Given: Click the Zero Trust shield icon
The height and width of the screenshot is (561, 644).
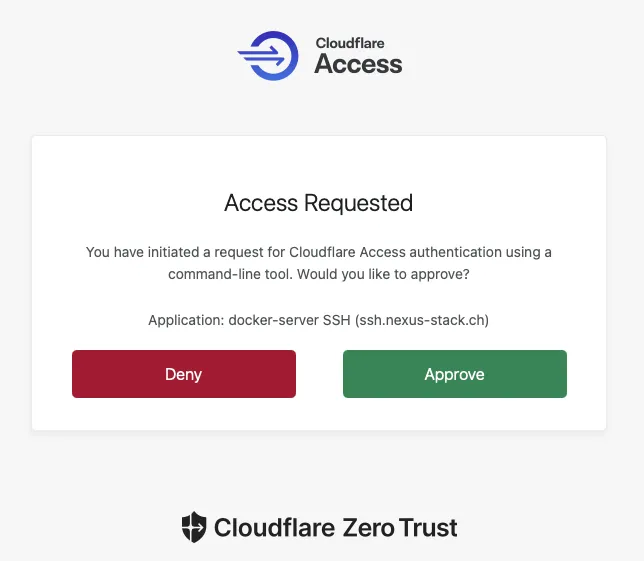Looking at the screenshot, I should pos(194,527).
